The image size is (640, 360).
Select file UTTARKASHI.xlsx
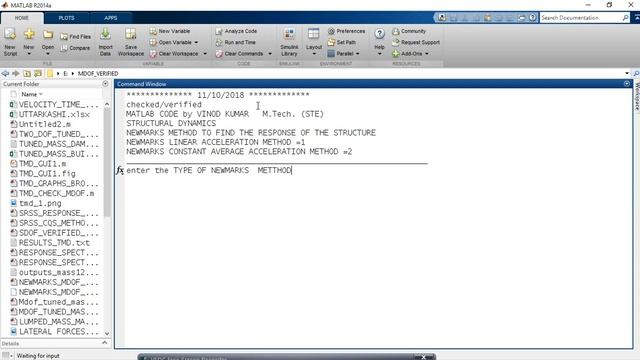[x=54, y=114]
